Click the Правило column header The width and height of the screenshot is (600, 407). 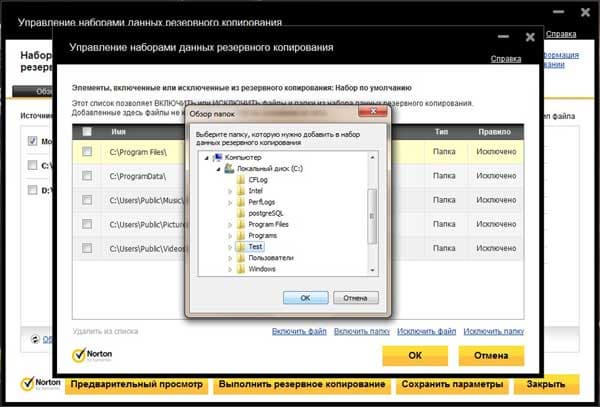(494, 132)
